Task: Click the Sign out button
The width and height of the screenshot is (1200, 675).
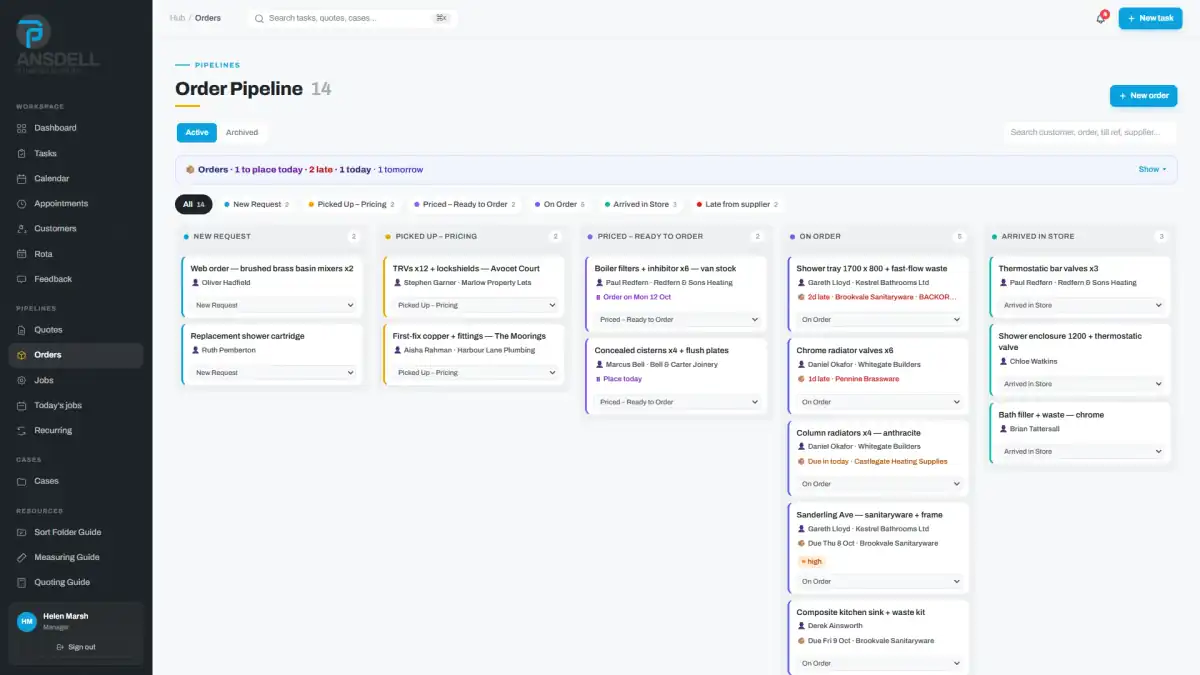Action: tap(76, 647)
